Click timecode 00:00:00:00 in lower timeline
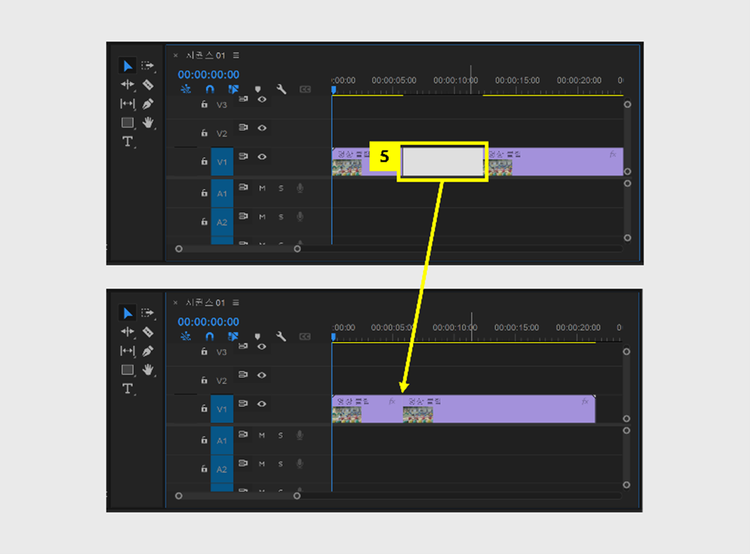This screenshot has height=554, width=750. (x=209, y=322)
